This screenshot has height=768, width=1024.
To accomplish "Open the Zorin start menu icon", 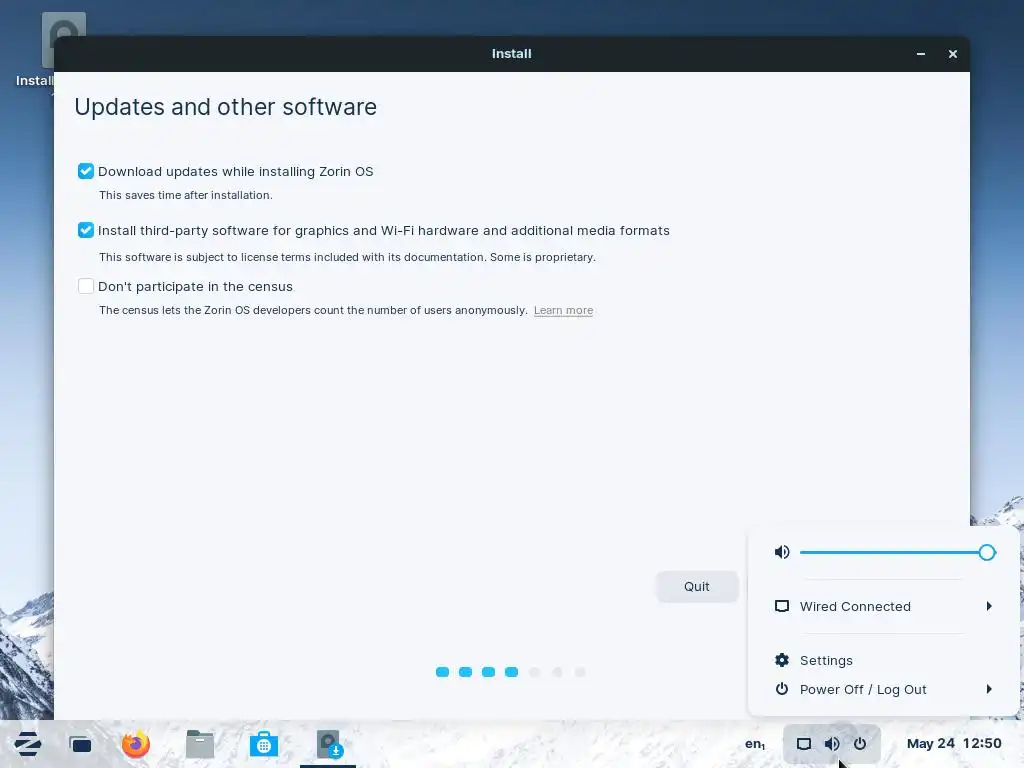I will click(27, 744).
